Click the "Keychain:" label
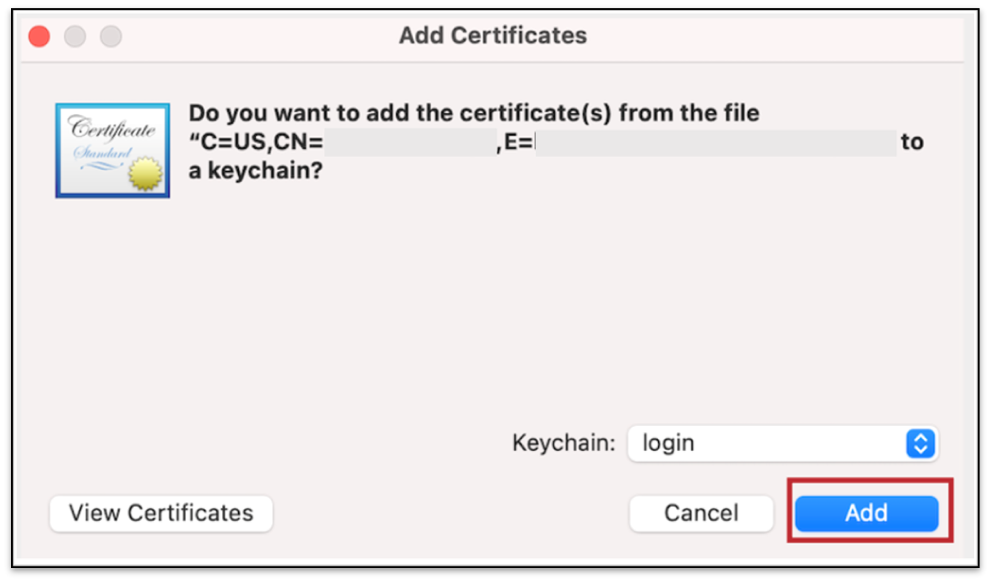 [564, 443]
